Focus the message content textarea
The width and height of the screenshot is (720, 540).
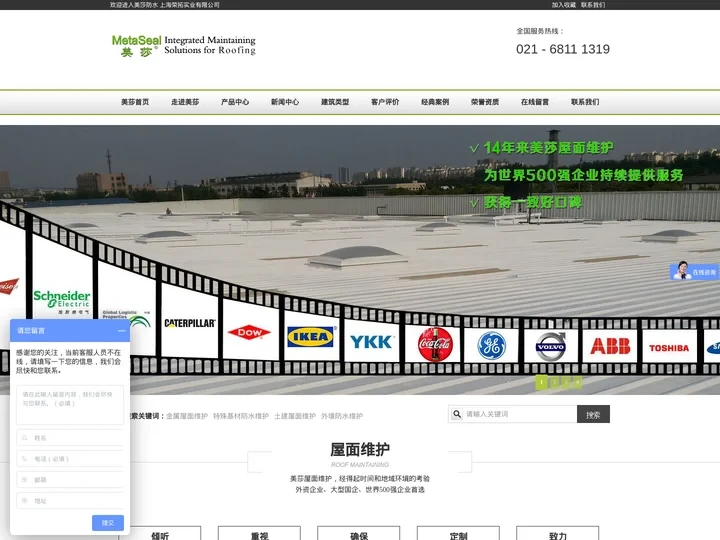pyautogui.click(x=70, y=405)
